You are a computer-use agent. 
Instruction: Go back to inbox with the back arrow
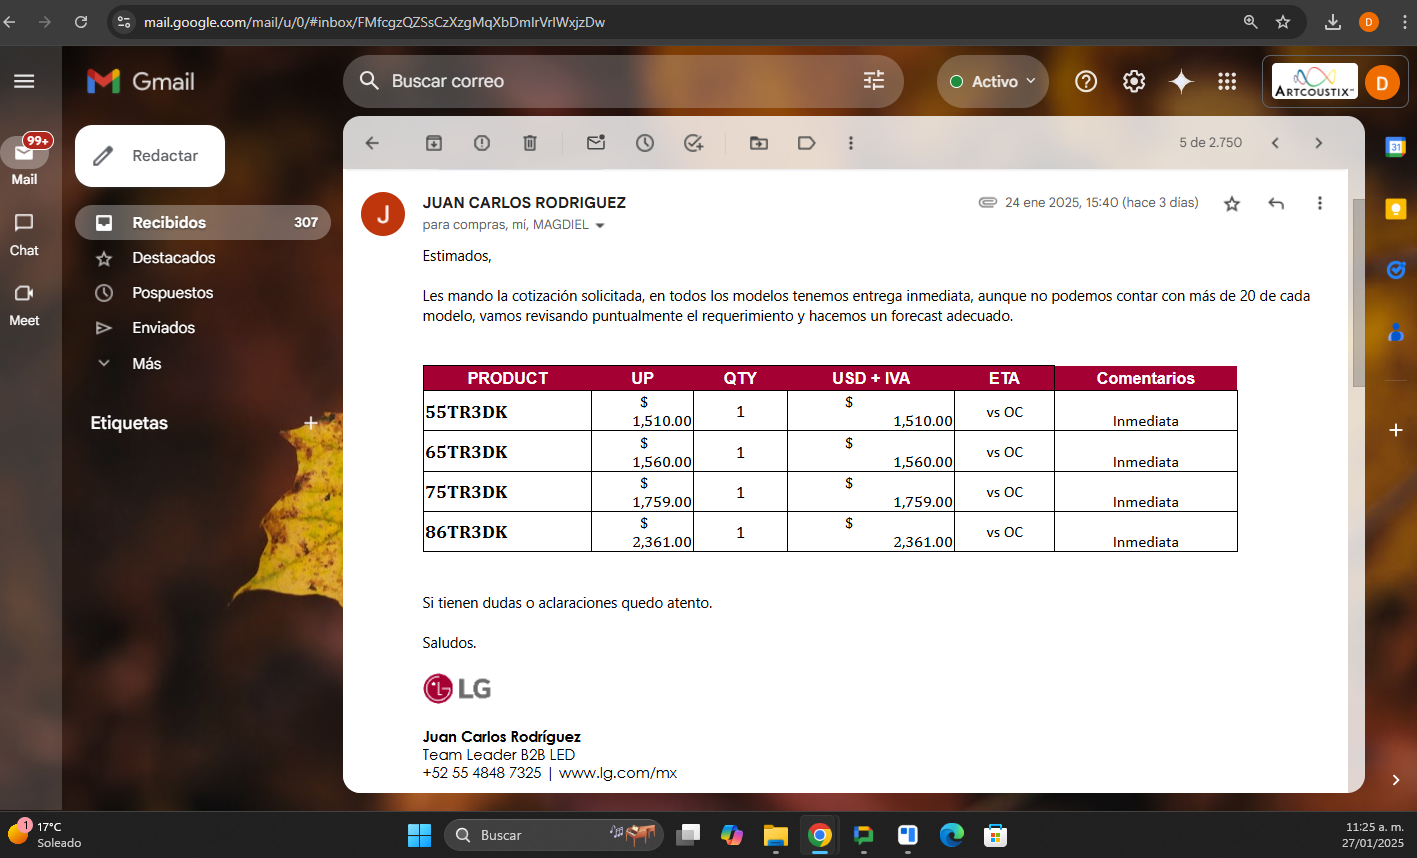click(x=372, y=143)
